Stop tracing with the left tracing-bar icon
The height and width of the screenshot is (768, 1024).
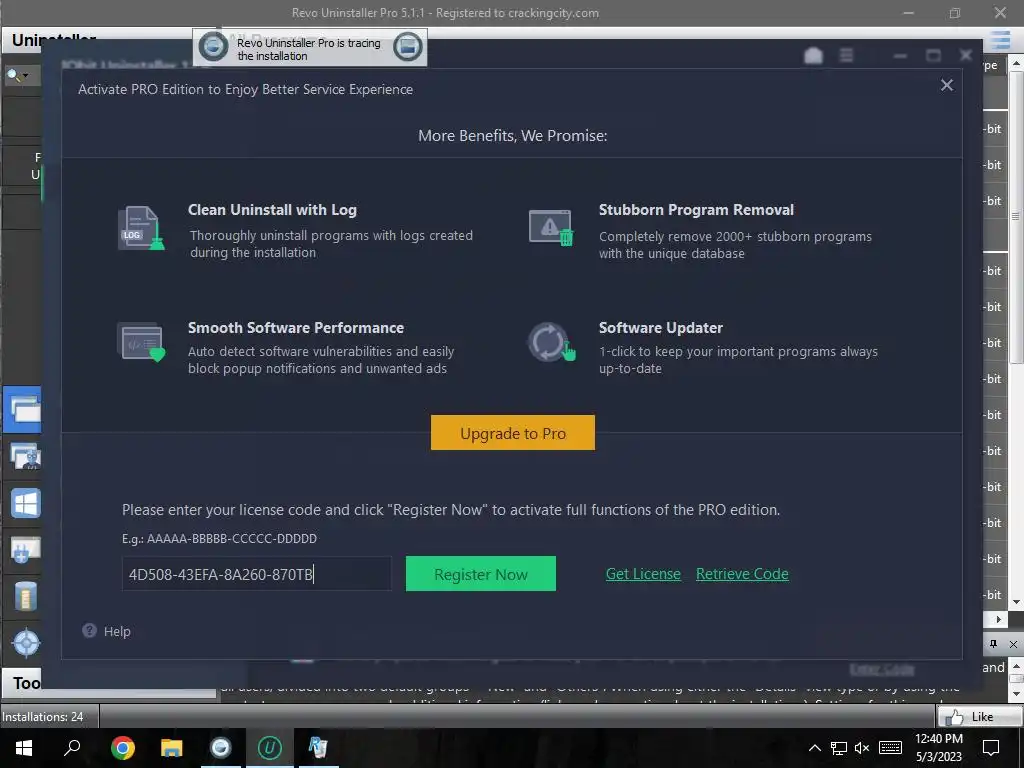(213, 46)
